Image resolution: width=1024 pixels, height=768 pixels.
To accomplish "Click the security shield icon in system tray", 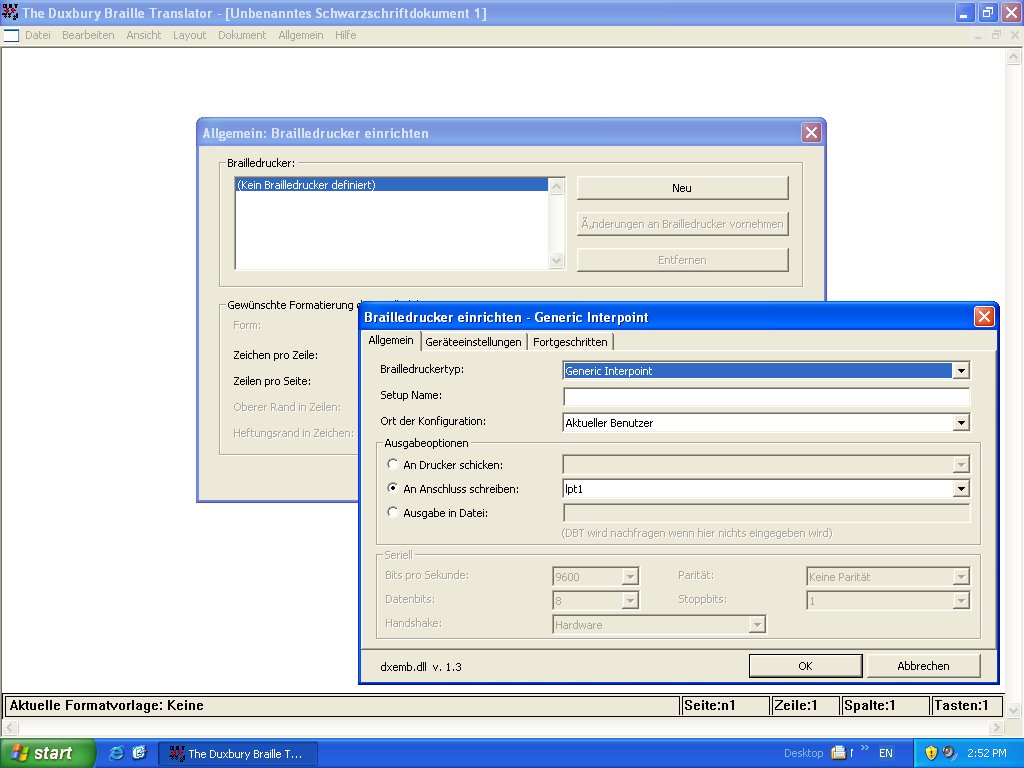I will tap(931, 753).
